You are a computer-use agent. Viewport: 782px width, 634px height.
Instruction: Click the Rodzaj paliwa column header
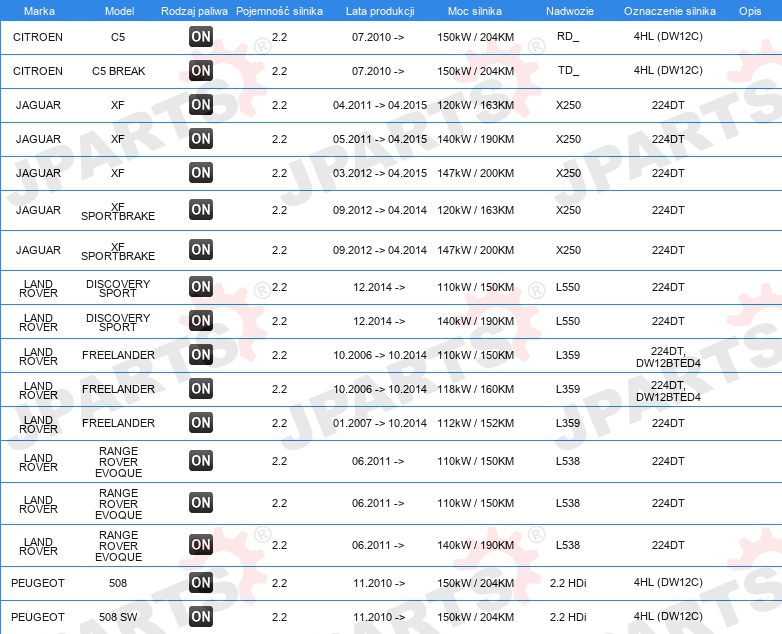pyautogui.click(x=195, y=11)
